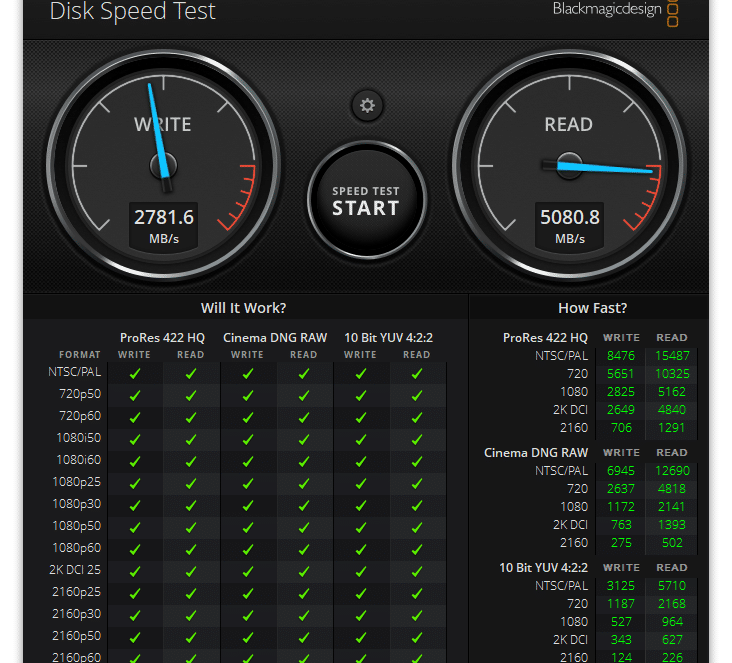Screen dimensions: 732x663
Task: Click 2160p25 10 Bit YUV write checkmark
Action: pyautogui.click(x=361, y=593)
